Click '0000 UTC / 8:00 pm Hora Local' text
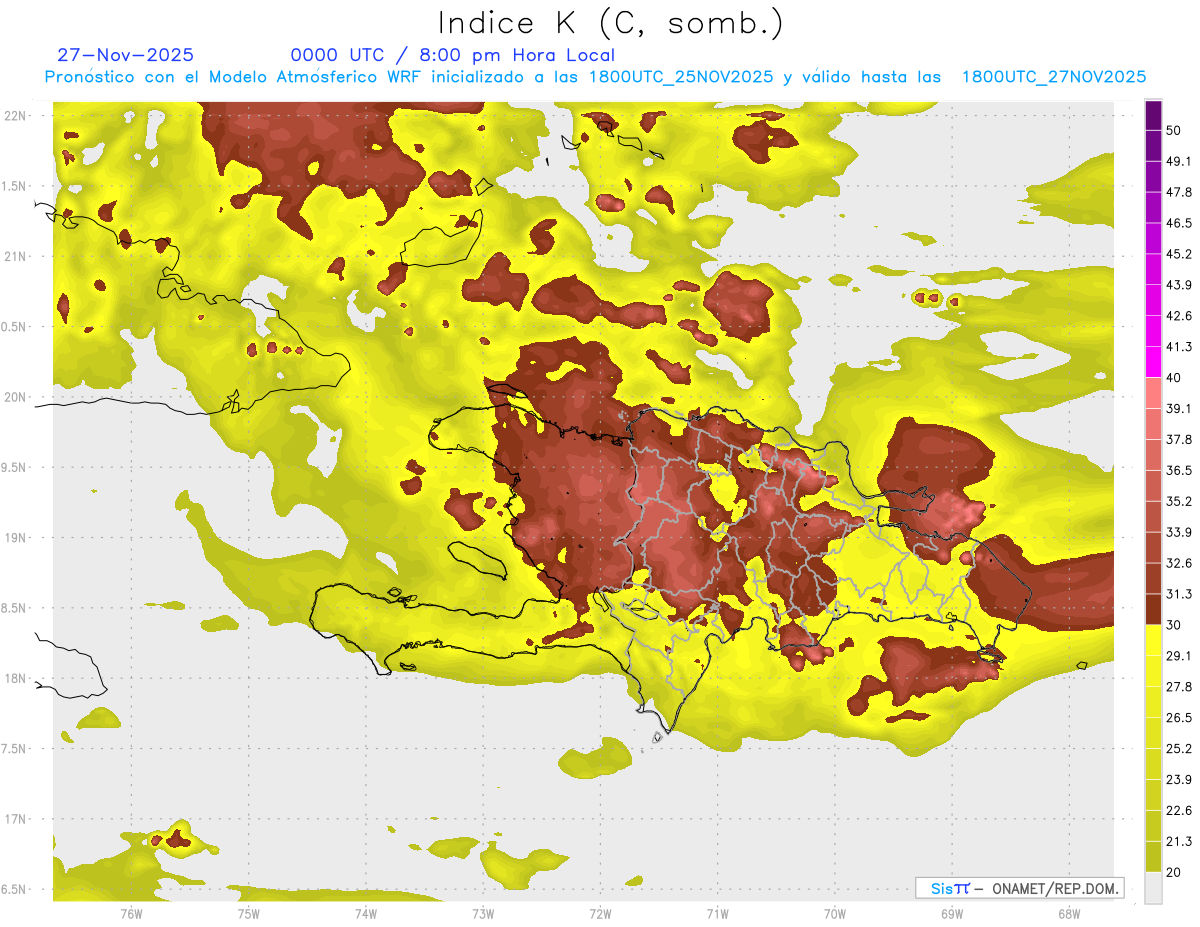Image resolution: width=1200 pixels, height=927 pixels. tap(453, 55)
